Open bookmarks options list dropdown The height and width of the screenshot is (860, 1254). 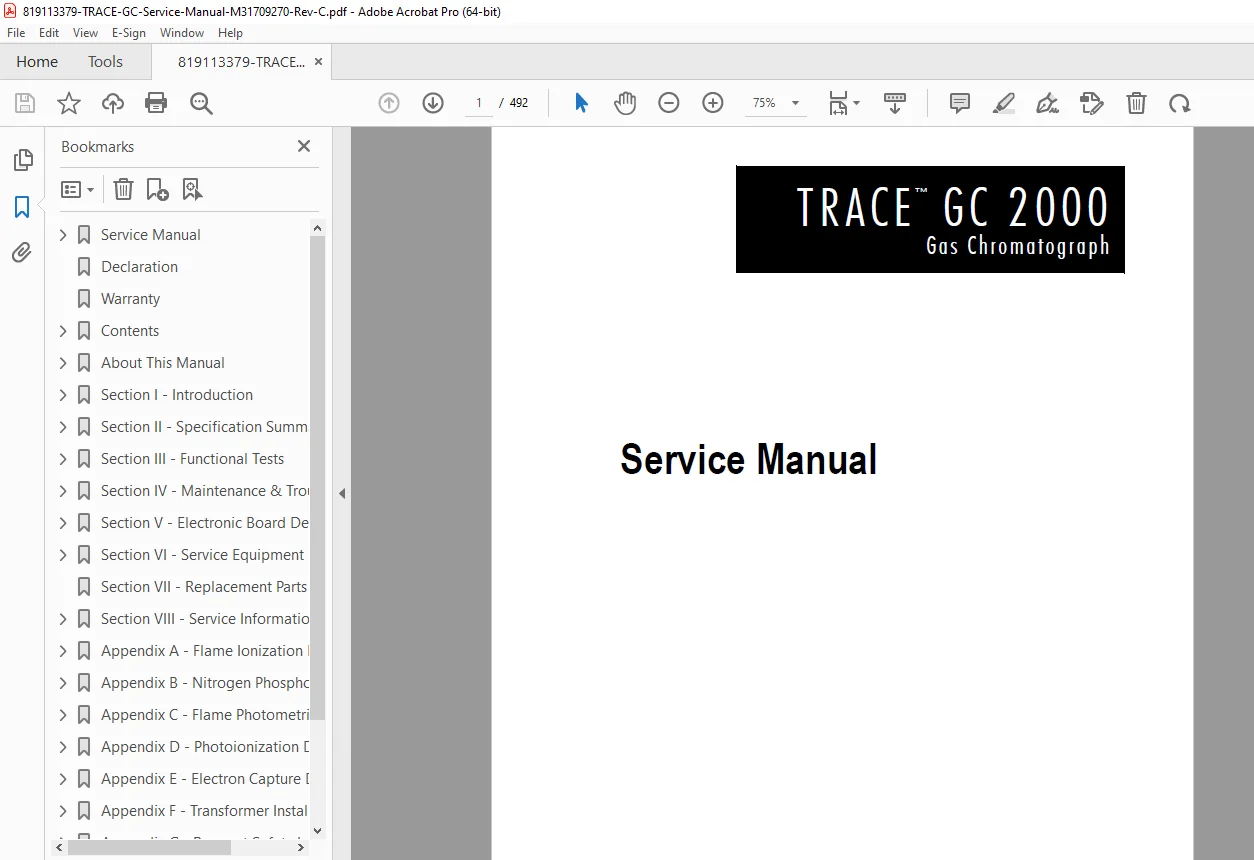tap(77, 189)
